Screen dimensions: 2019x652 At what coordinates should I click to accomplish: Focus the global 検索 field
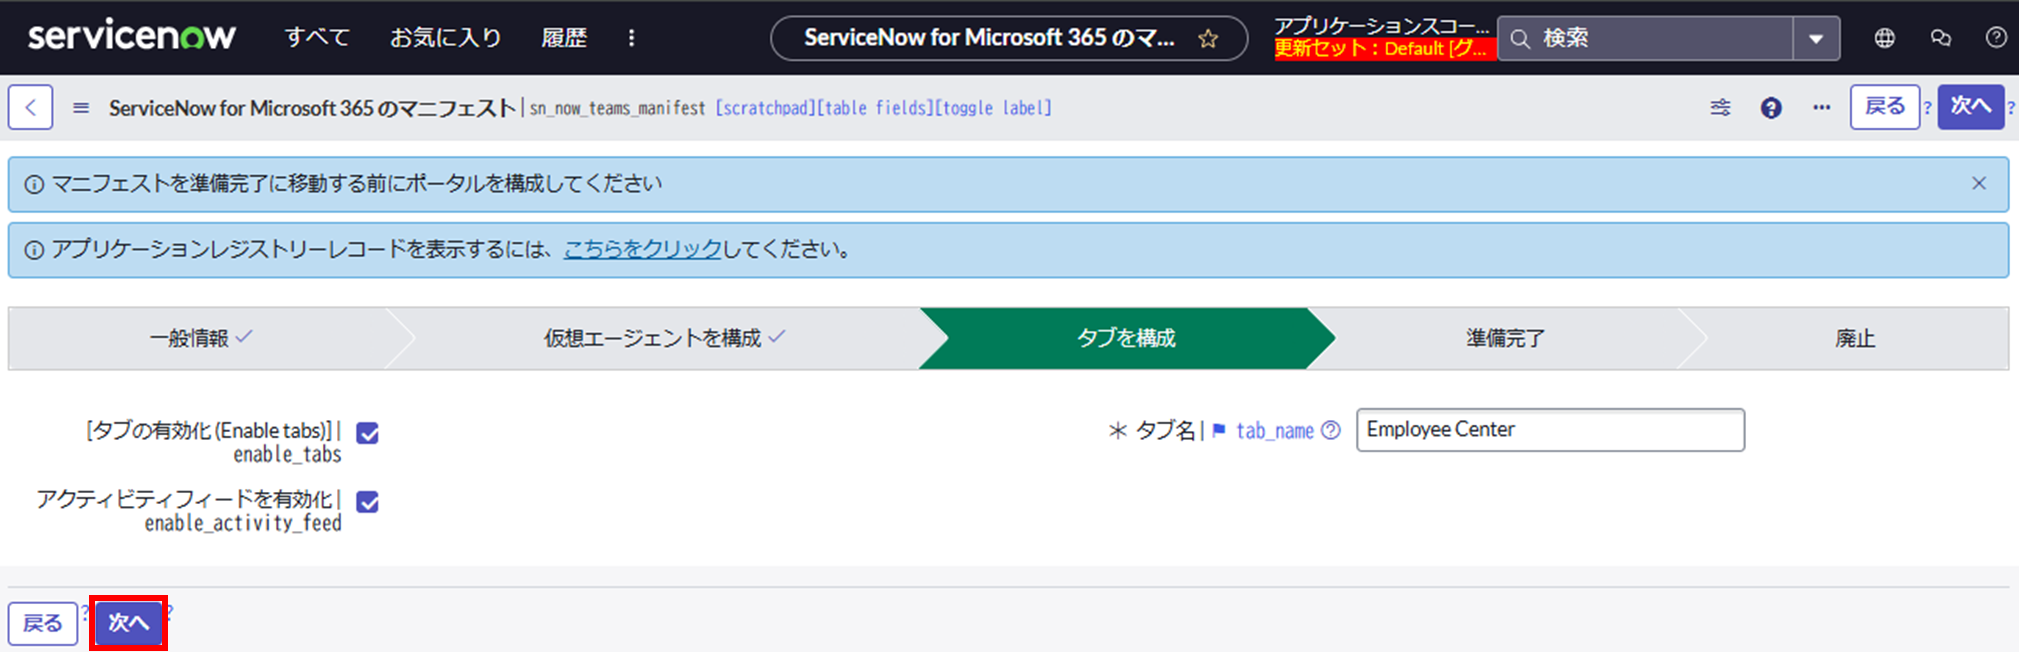click(1646, 38)
